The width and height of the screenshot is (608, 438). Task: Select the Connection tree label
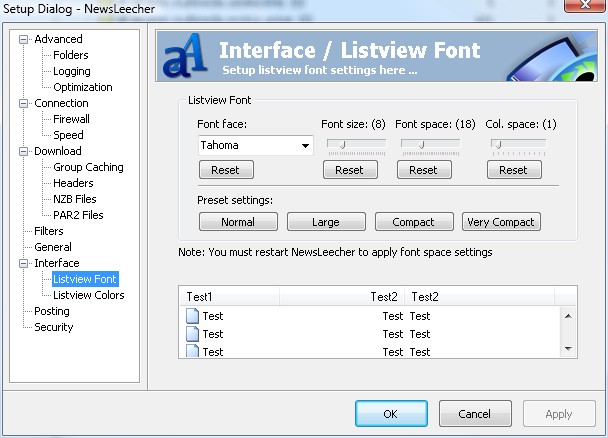[61, 103]
